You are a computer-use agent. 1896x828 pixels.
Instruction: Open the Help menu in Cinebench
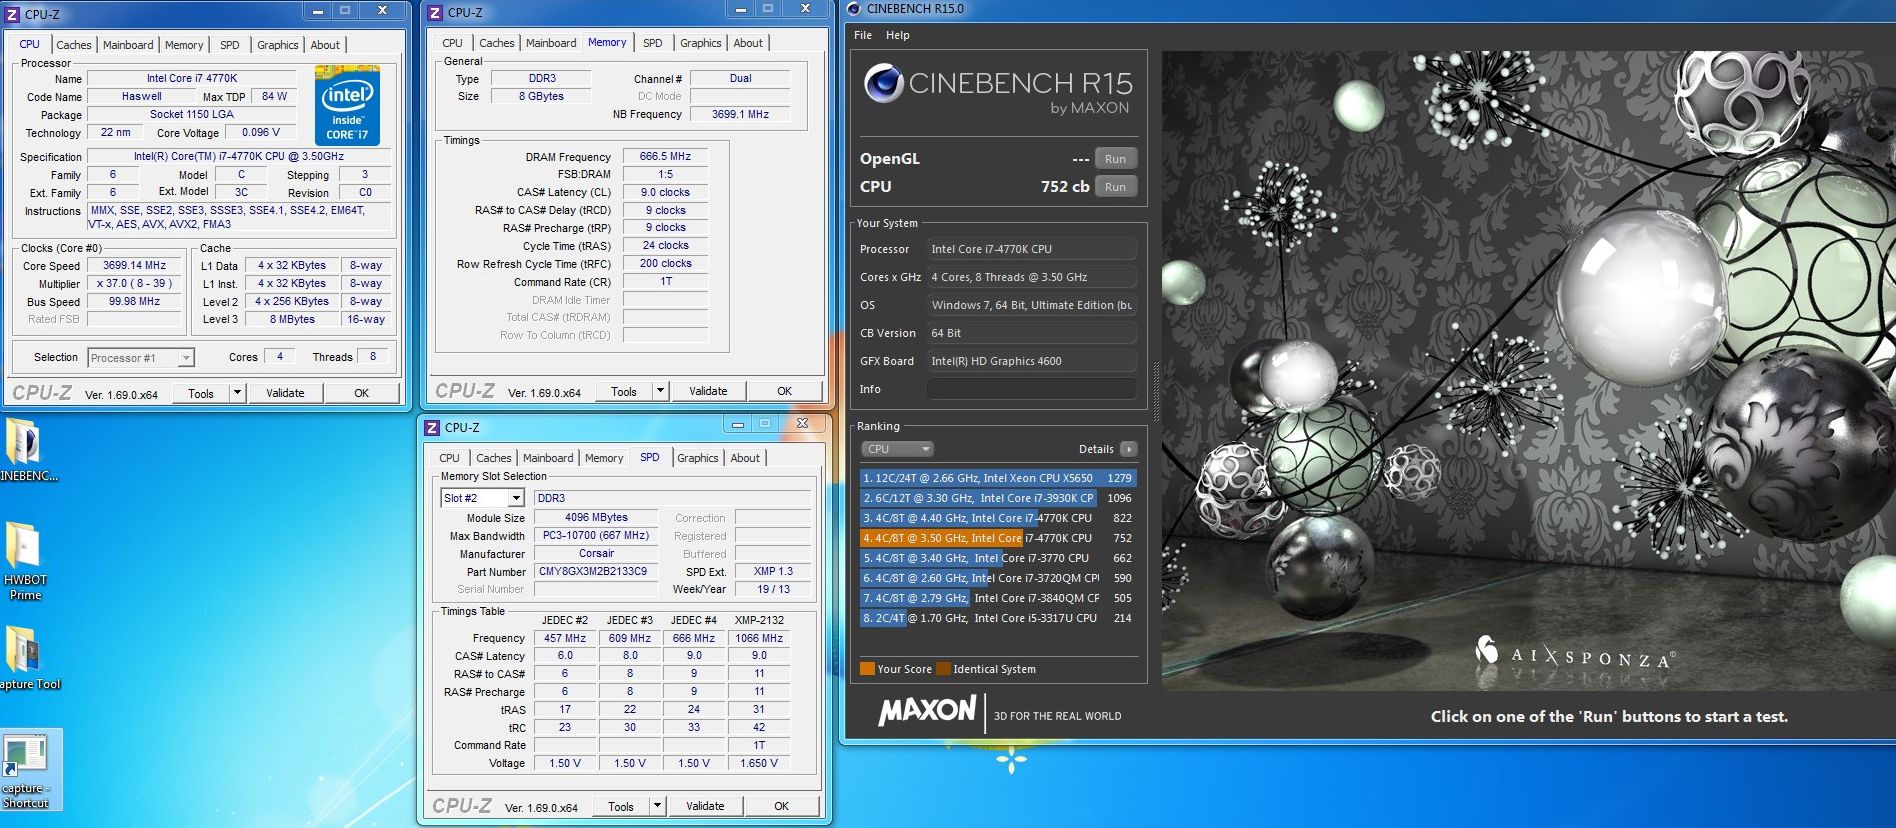tap(897, 35)
